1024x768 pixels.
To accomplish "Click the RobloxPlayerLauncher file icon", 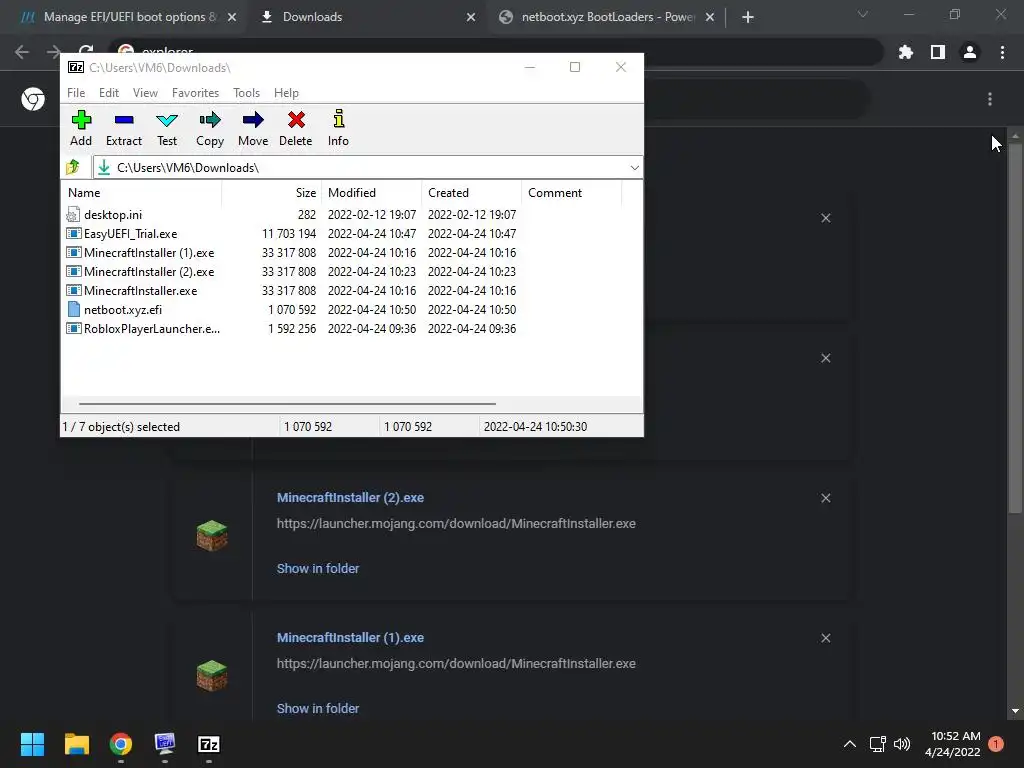I will [74, 328].
